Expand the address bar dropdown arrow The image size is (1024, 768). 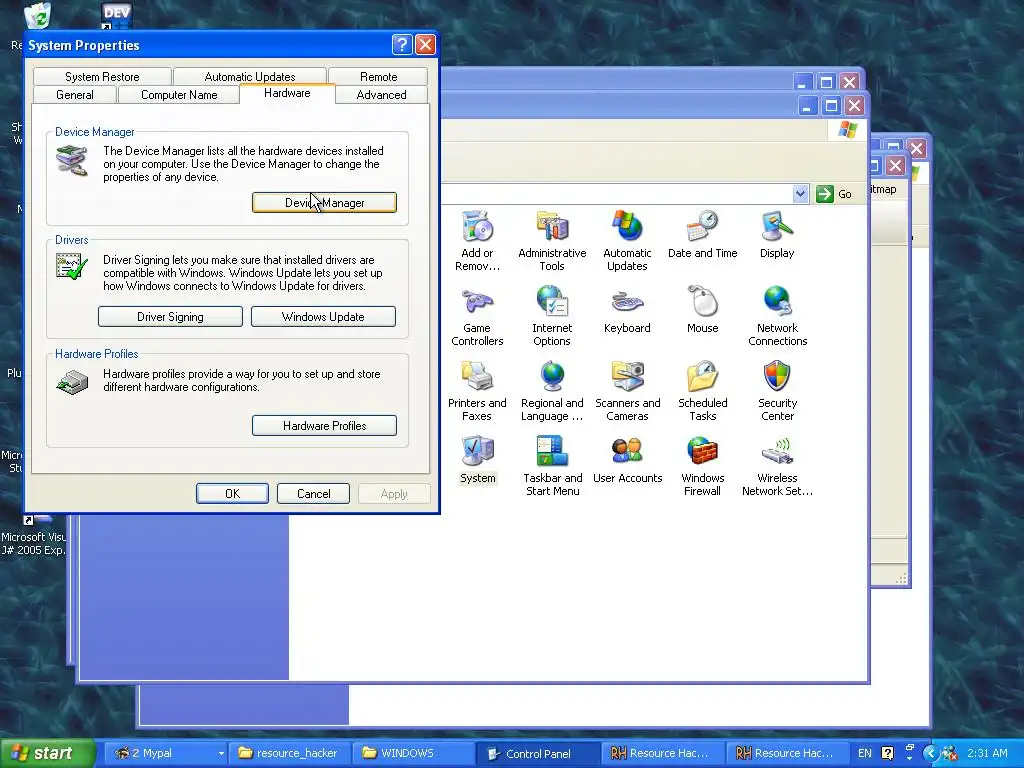(x=801, y=194)
